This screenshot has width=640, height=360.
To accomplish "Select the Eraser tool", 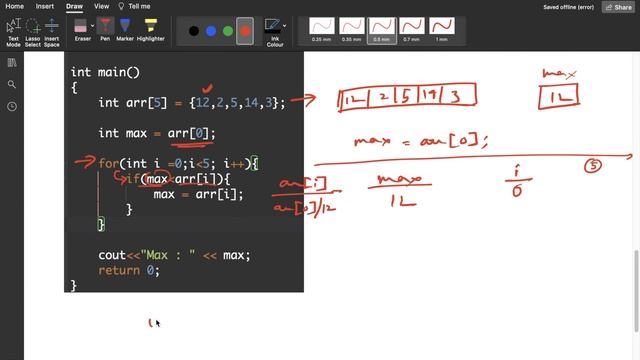I will pos(82,30).
